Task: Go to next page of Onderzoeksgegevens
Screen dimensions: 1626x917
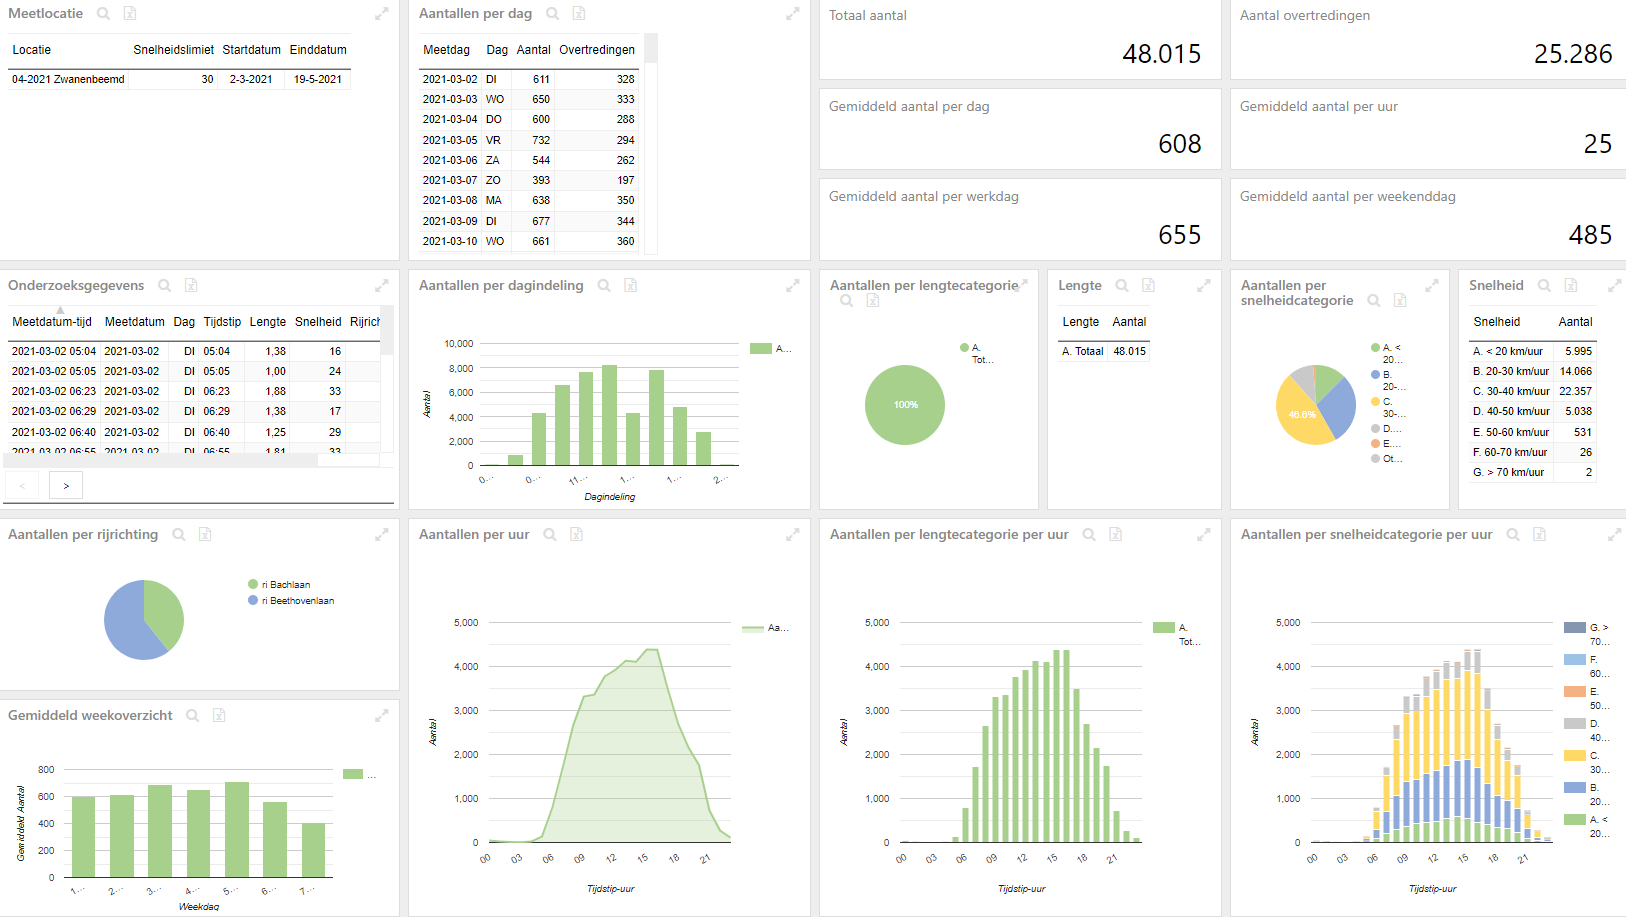Action: (66, 486)
